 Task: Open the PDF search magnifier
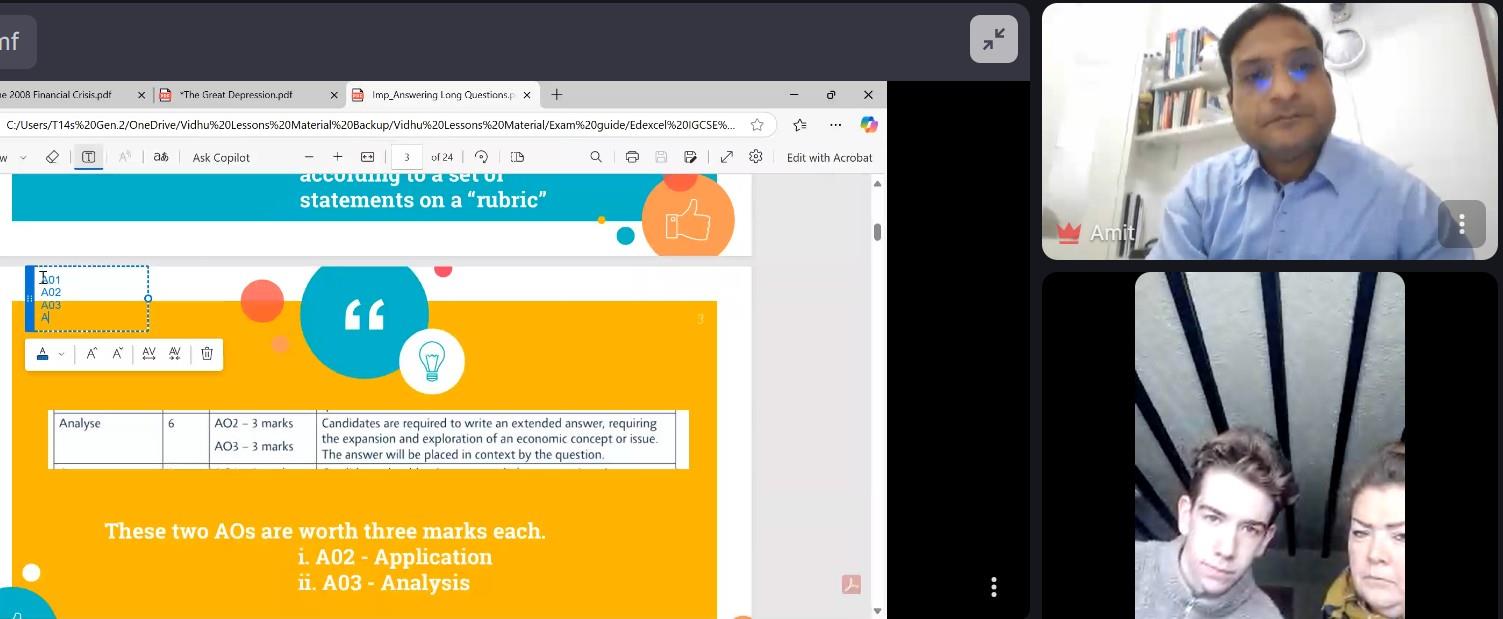tap(596, 157)
